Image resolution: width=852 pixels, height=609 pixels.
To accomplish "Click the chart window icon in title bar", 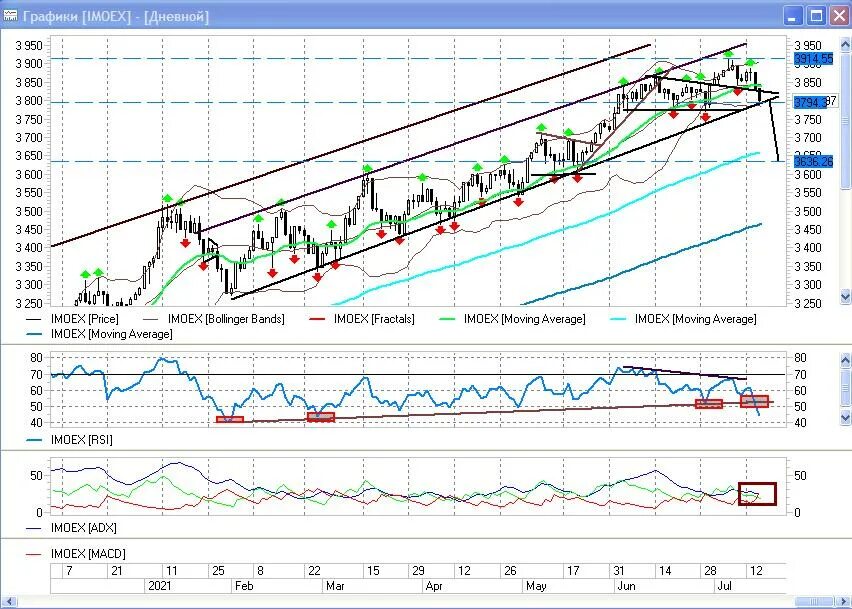I will click(10, 15).
